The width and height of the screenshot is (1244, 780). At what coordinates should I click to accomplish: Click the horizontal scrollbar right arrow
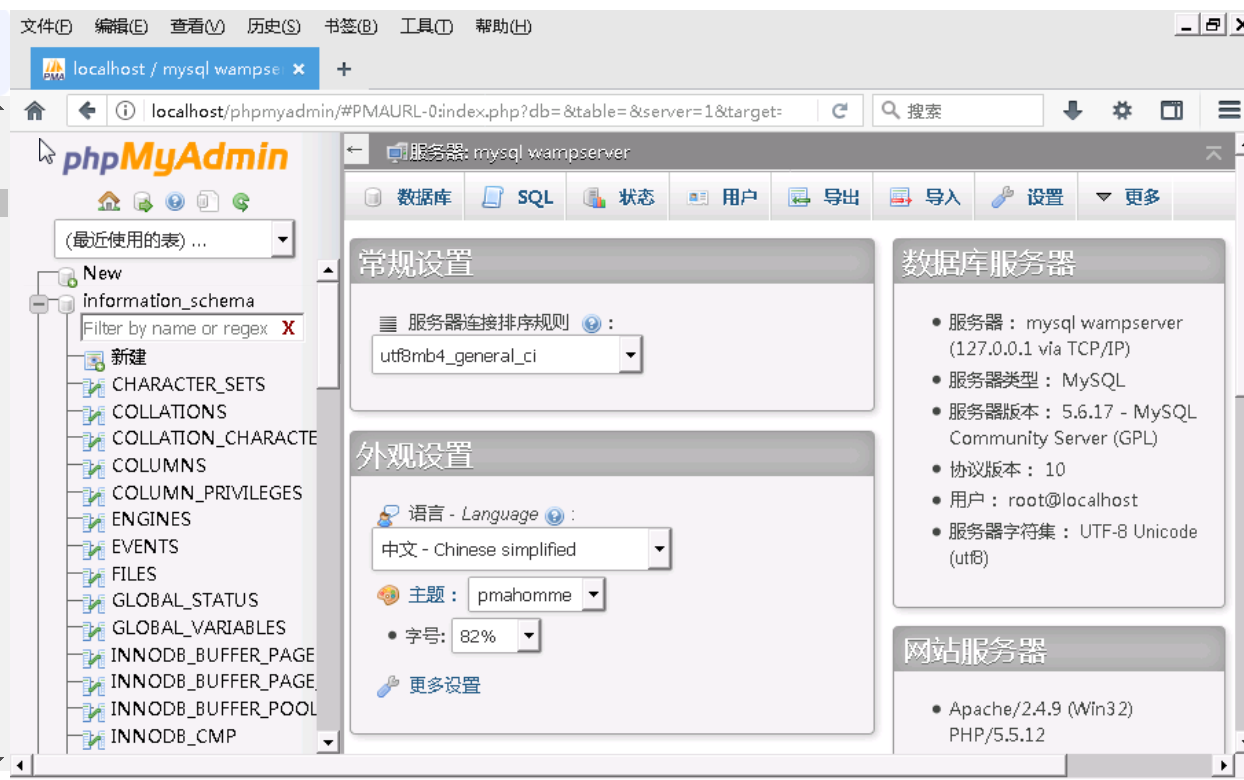point(1224,766)
